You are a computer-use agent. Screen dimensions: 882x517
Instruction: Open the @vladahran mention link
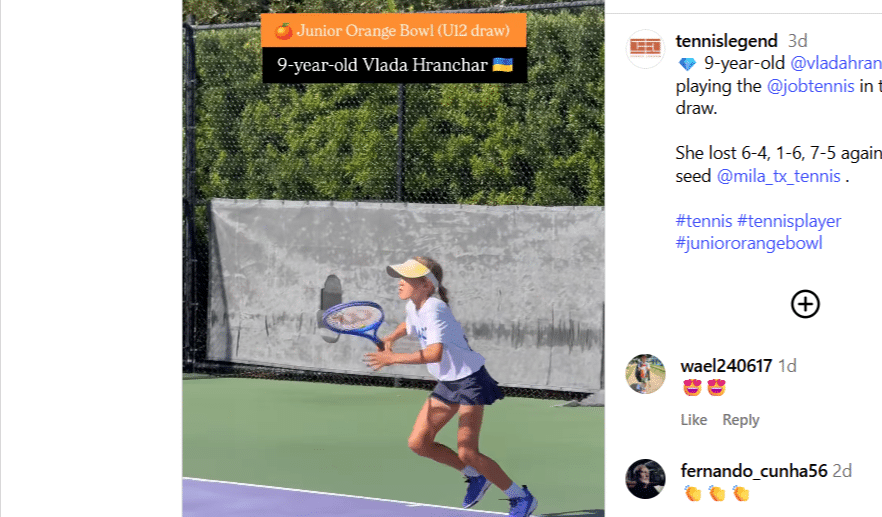(836, 63)
